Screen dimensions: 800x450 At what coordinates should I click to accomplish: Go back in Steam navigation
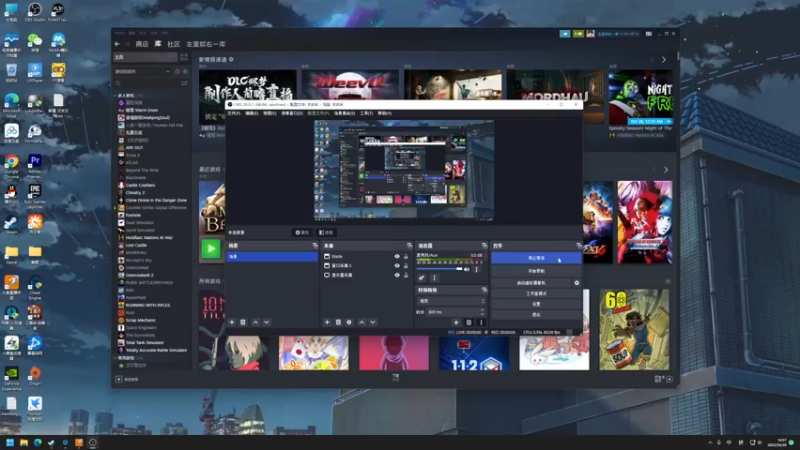click(117, 44)
